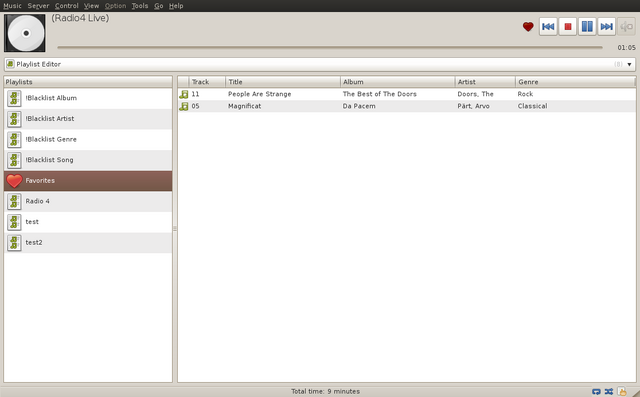This screenshot has width=640, height=397.
Task: Open the View menu
Action: pyautogui.click(x=91, y=6)
